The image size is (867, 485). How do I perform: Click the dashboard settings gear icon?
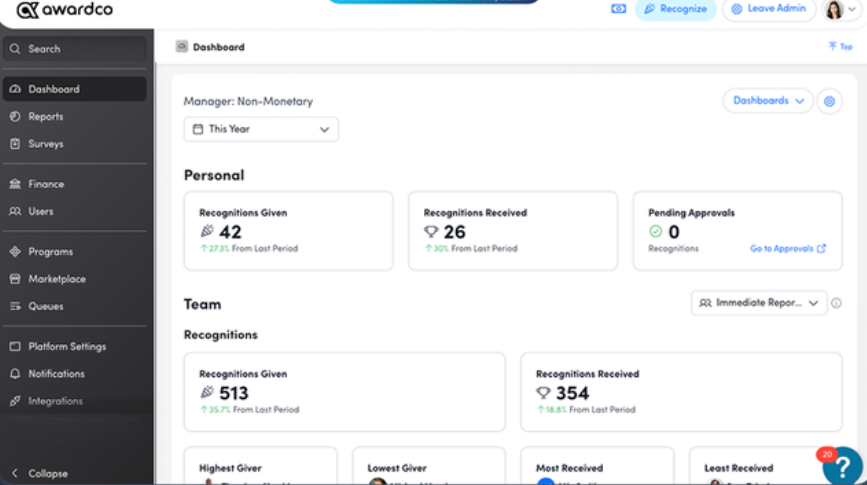point(829,101)
